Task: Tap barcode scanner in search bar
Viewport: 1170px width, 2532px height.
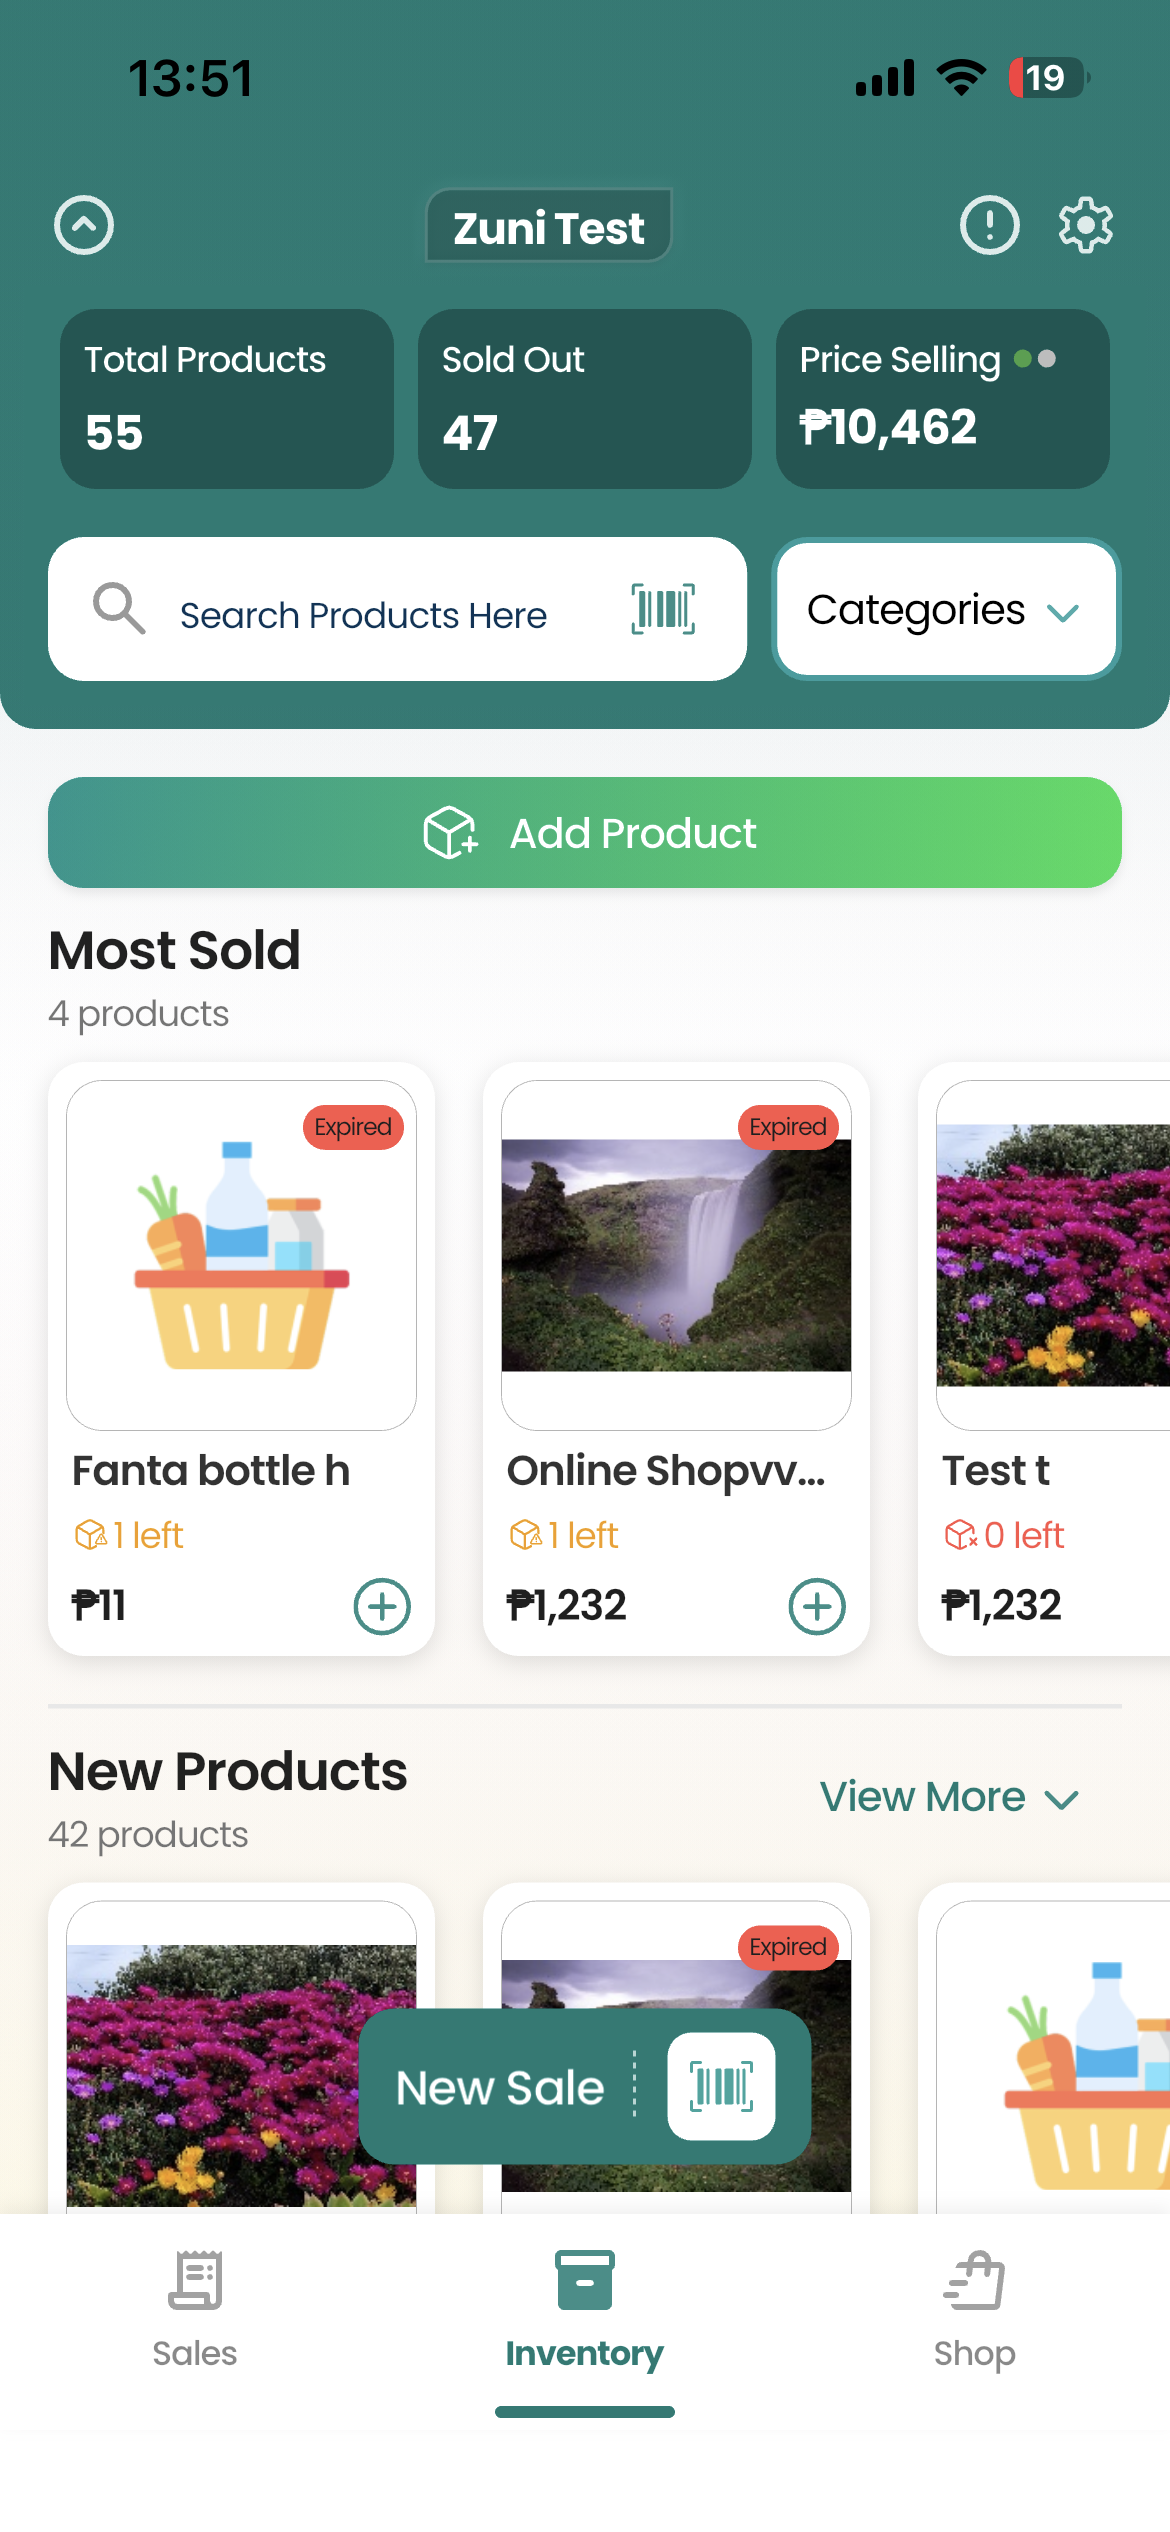Action: tap(663, 609)
